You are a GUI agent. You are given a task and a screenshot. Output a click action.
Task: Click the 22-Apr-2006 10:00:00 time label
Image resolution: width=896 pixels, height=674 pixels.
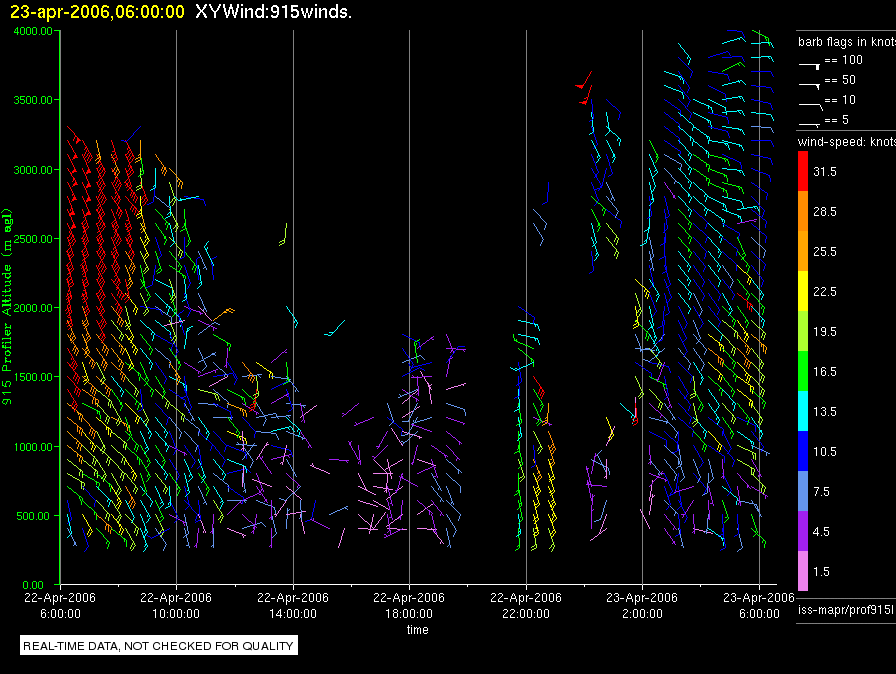tap(176, 605)
